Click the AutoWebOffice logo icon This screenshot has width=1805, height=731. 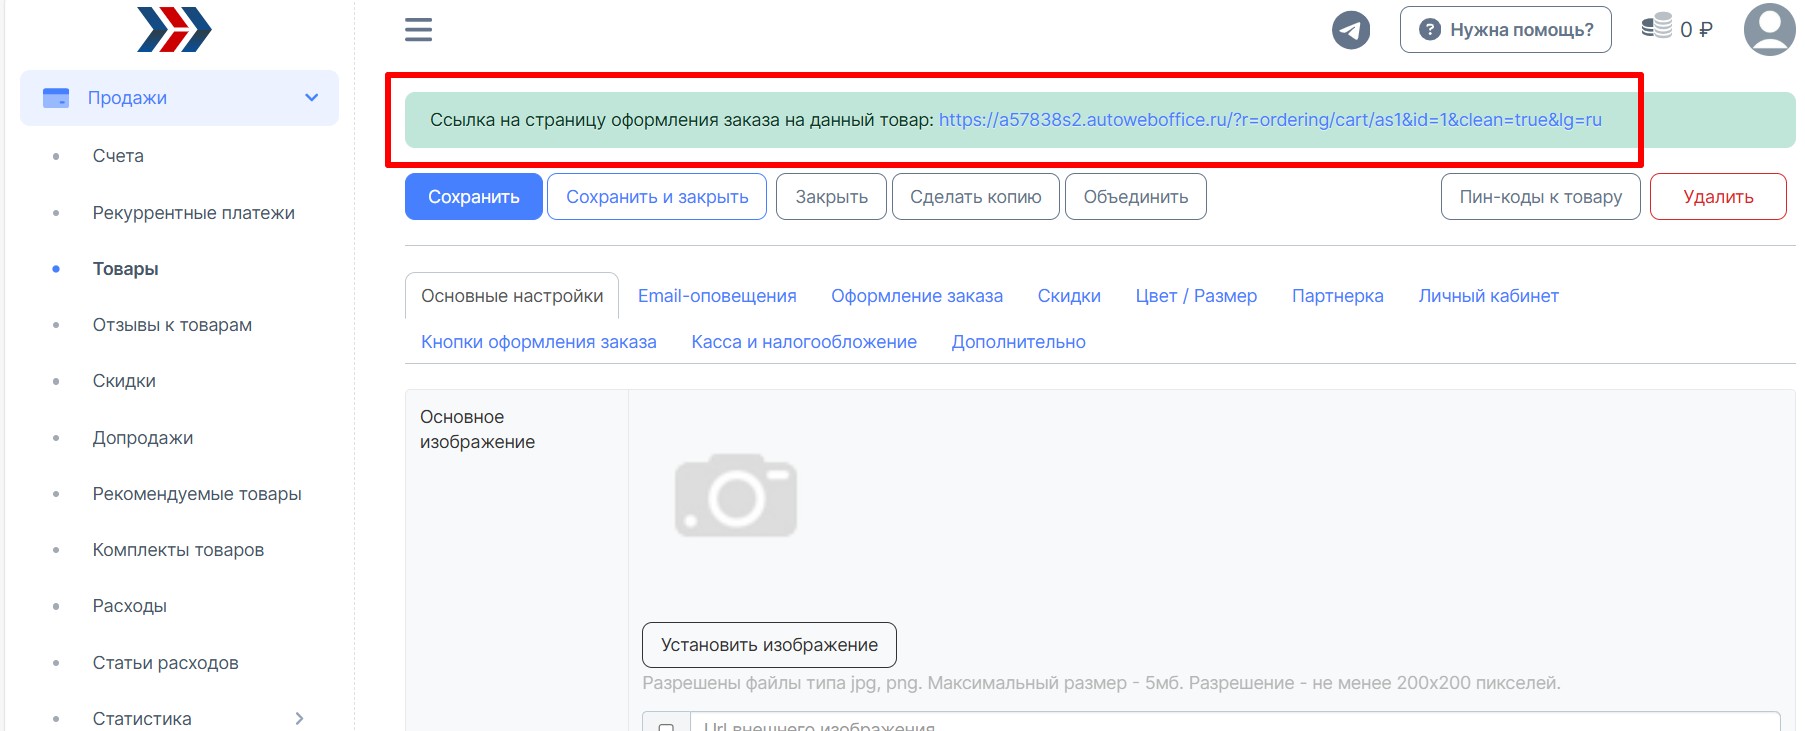[174, 29]
